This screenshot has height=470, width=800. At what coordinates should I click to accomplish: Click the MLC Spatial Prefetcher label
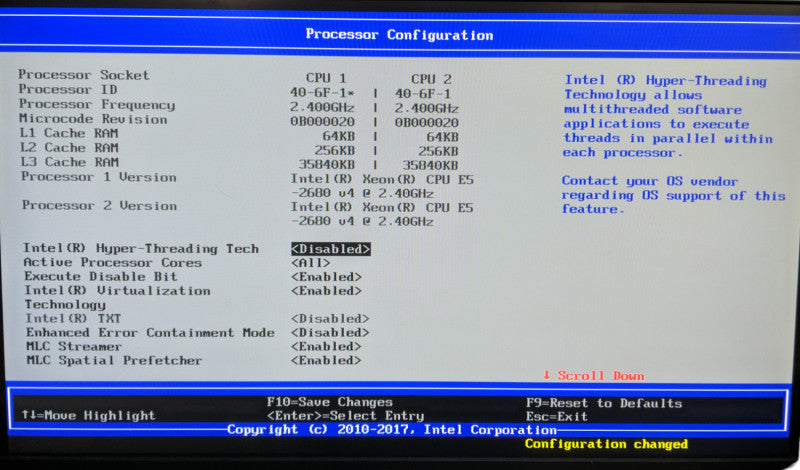click(114, 360)
